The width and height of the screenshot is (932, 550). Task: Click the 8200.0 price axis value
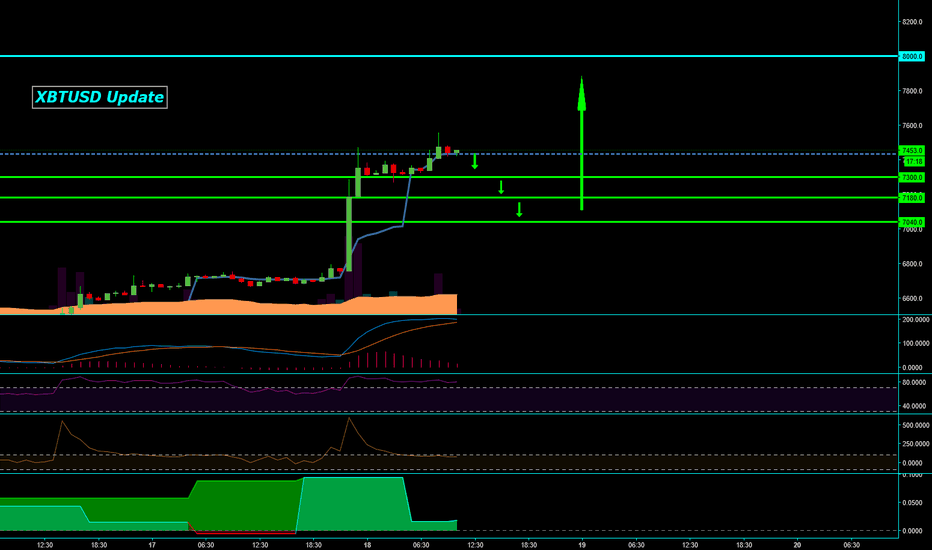912,22
